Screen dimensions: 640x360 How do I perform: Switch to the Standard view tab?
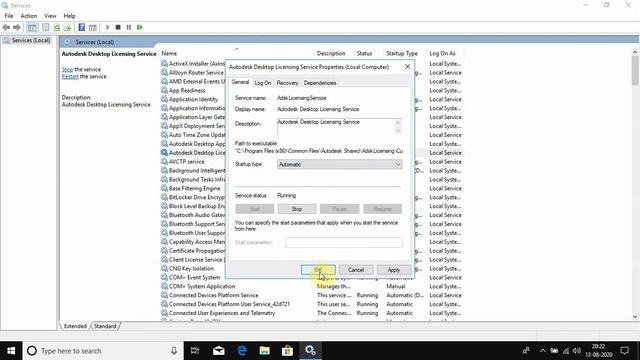coord(105,326)
